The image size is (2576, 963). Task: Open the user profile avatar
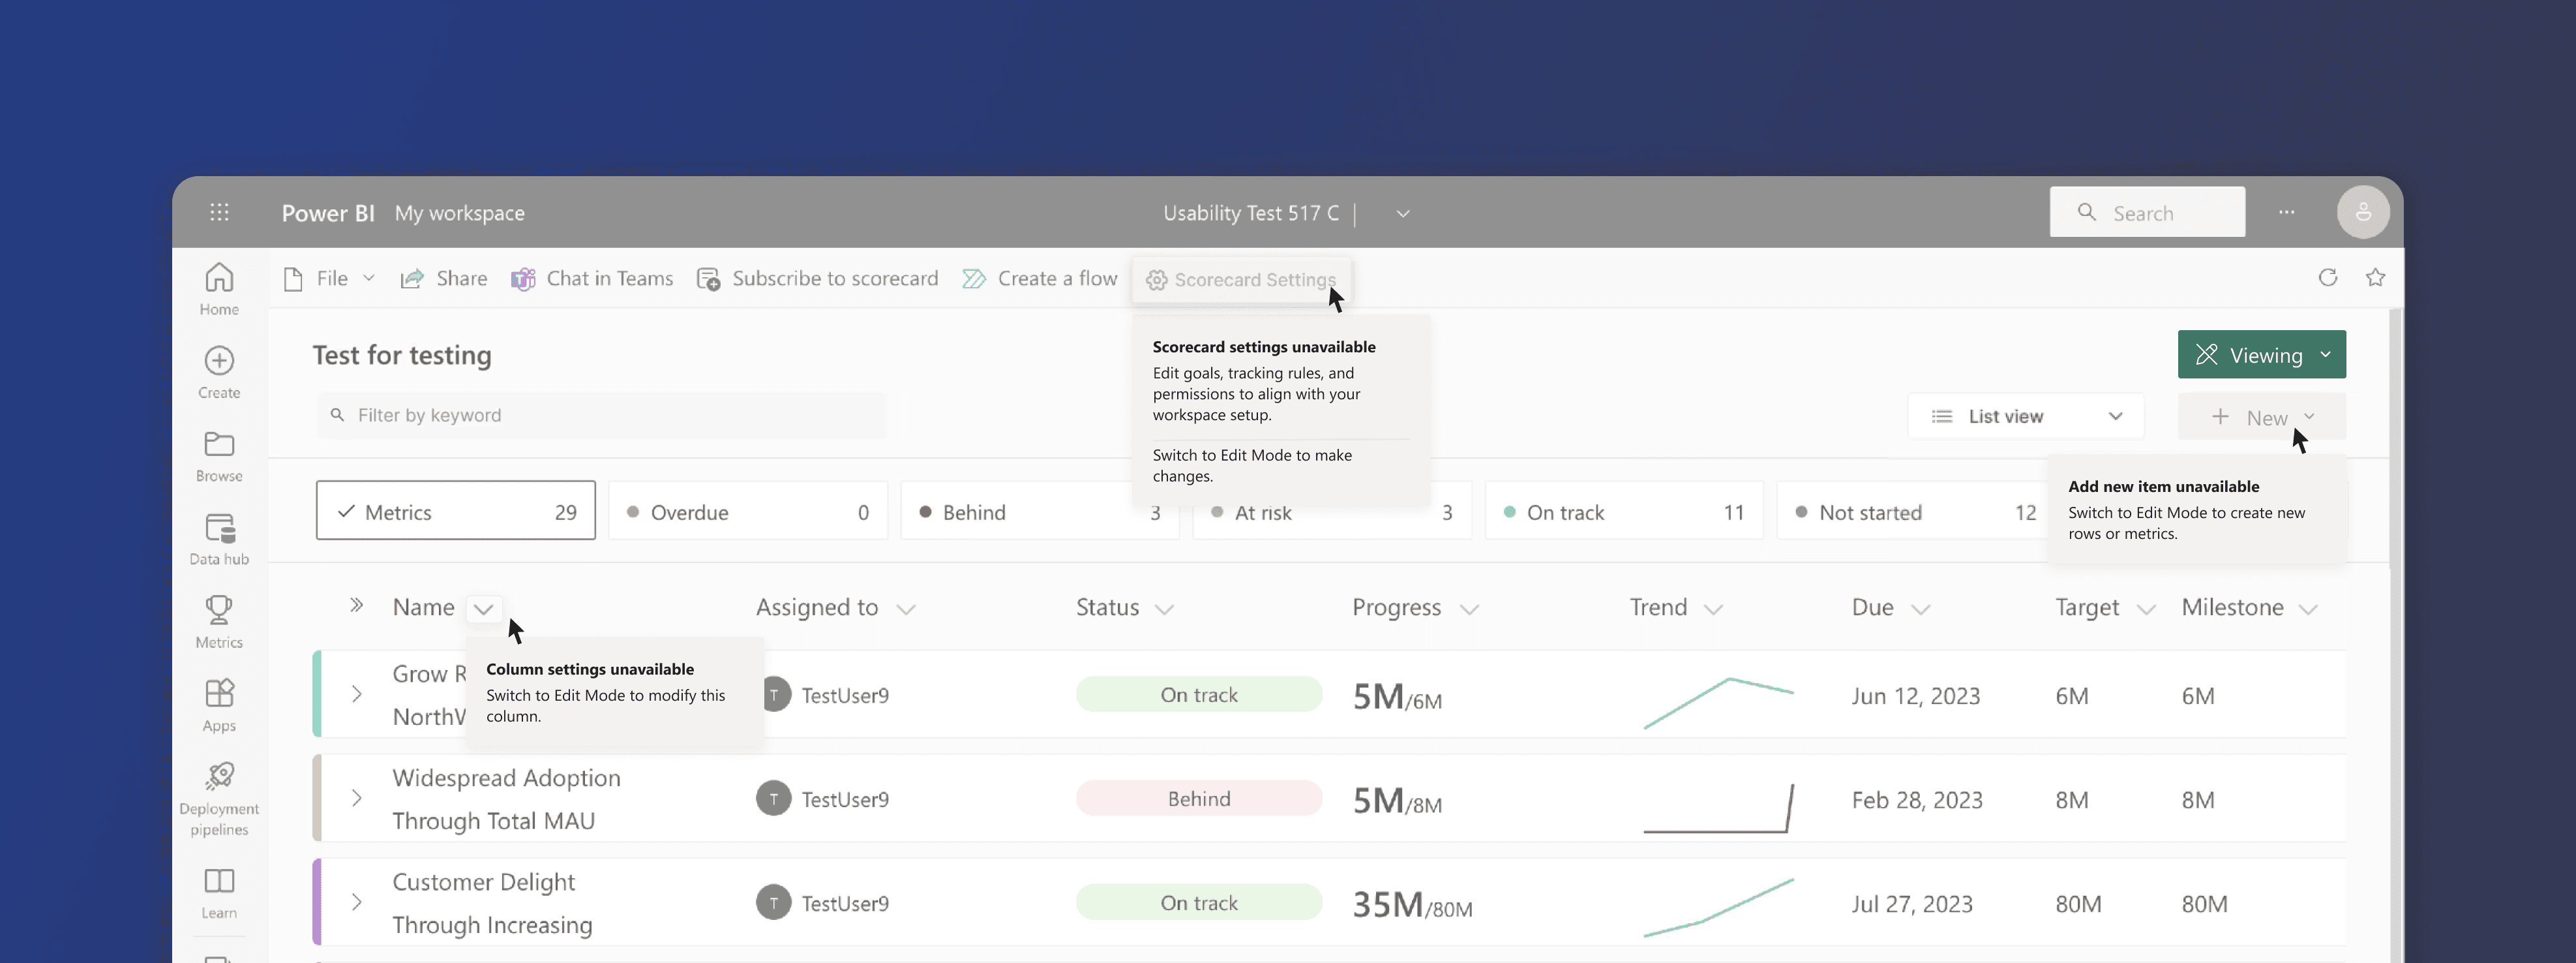(x=2362, y=212)
